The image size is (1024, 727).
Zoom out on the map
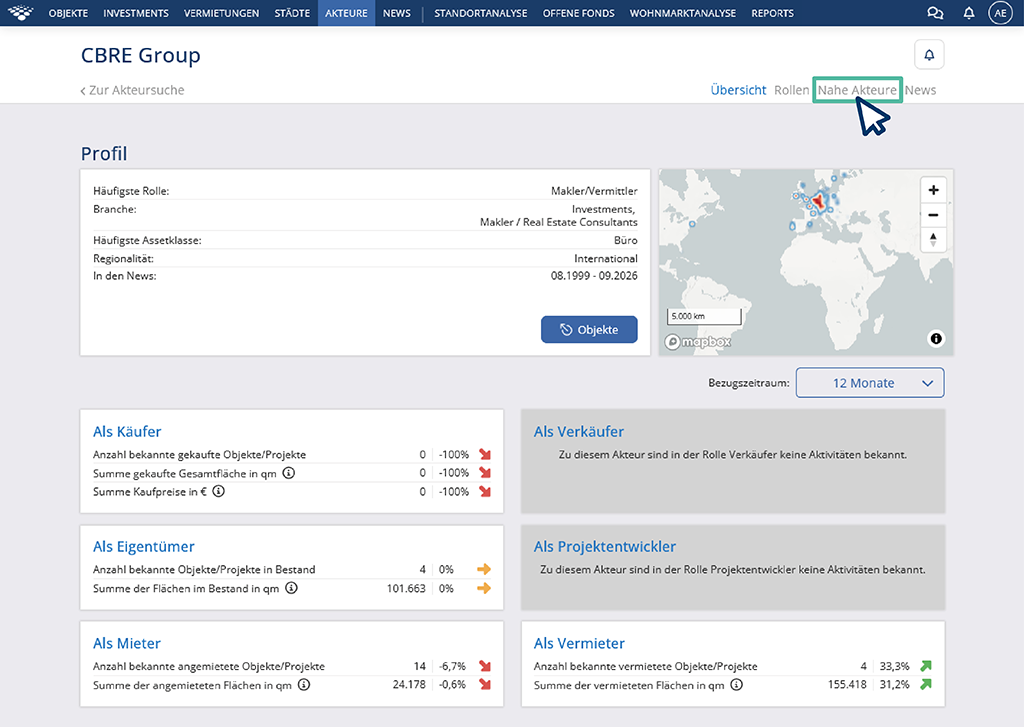pyautogui.click(x=933, y=215)
